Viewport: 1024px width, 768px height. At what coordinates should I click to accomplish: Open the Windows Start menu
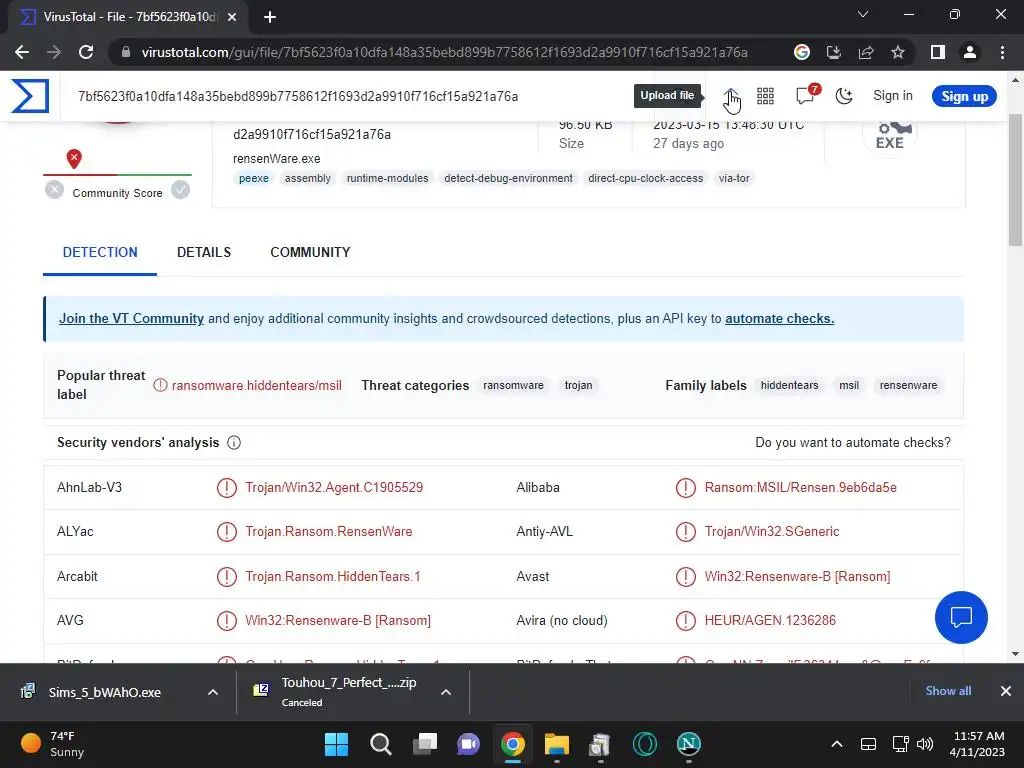point(337,744)
